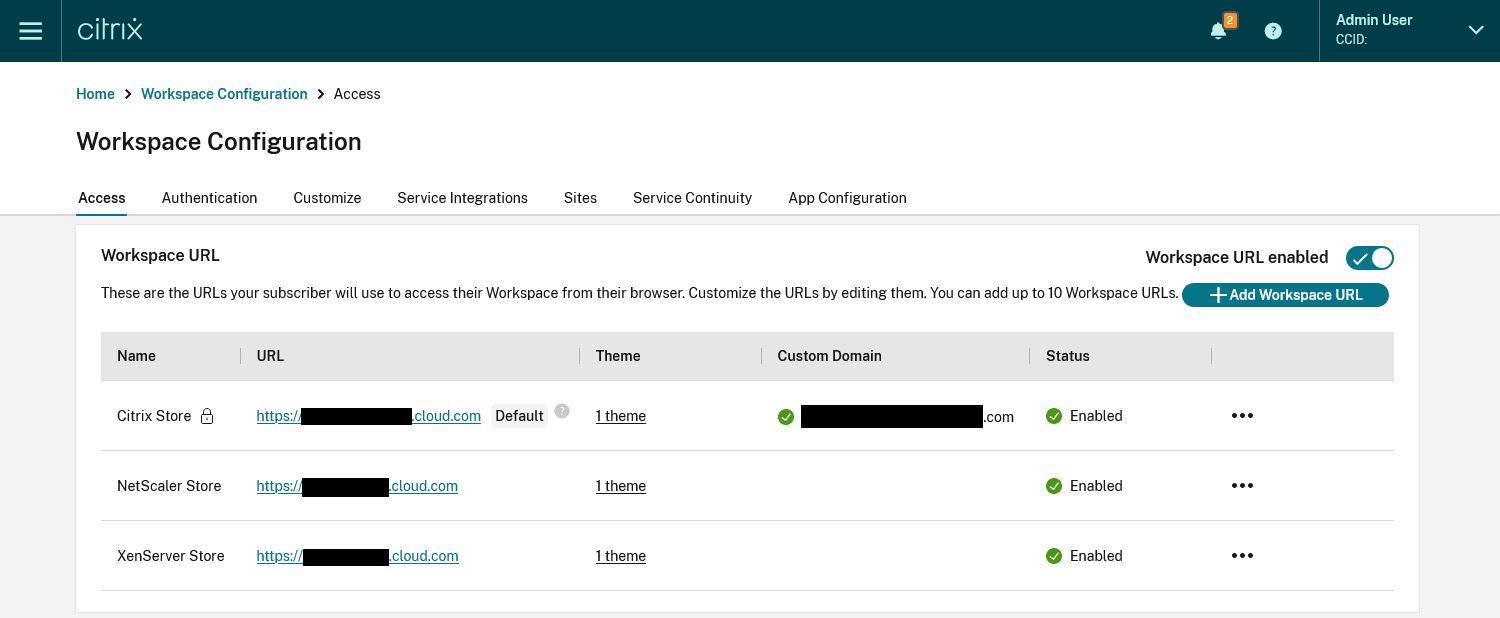Click the Workspace Configuration breadcrumb link
Viewport: 1500px width, 618px height.
pos(224,94)
